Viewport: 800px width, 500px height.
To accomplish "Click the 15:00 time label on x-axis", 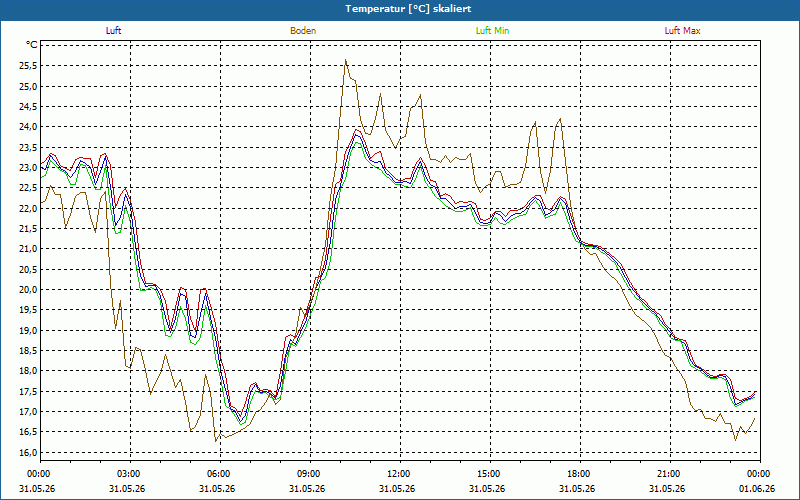I will point(488,474).
